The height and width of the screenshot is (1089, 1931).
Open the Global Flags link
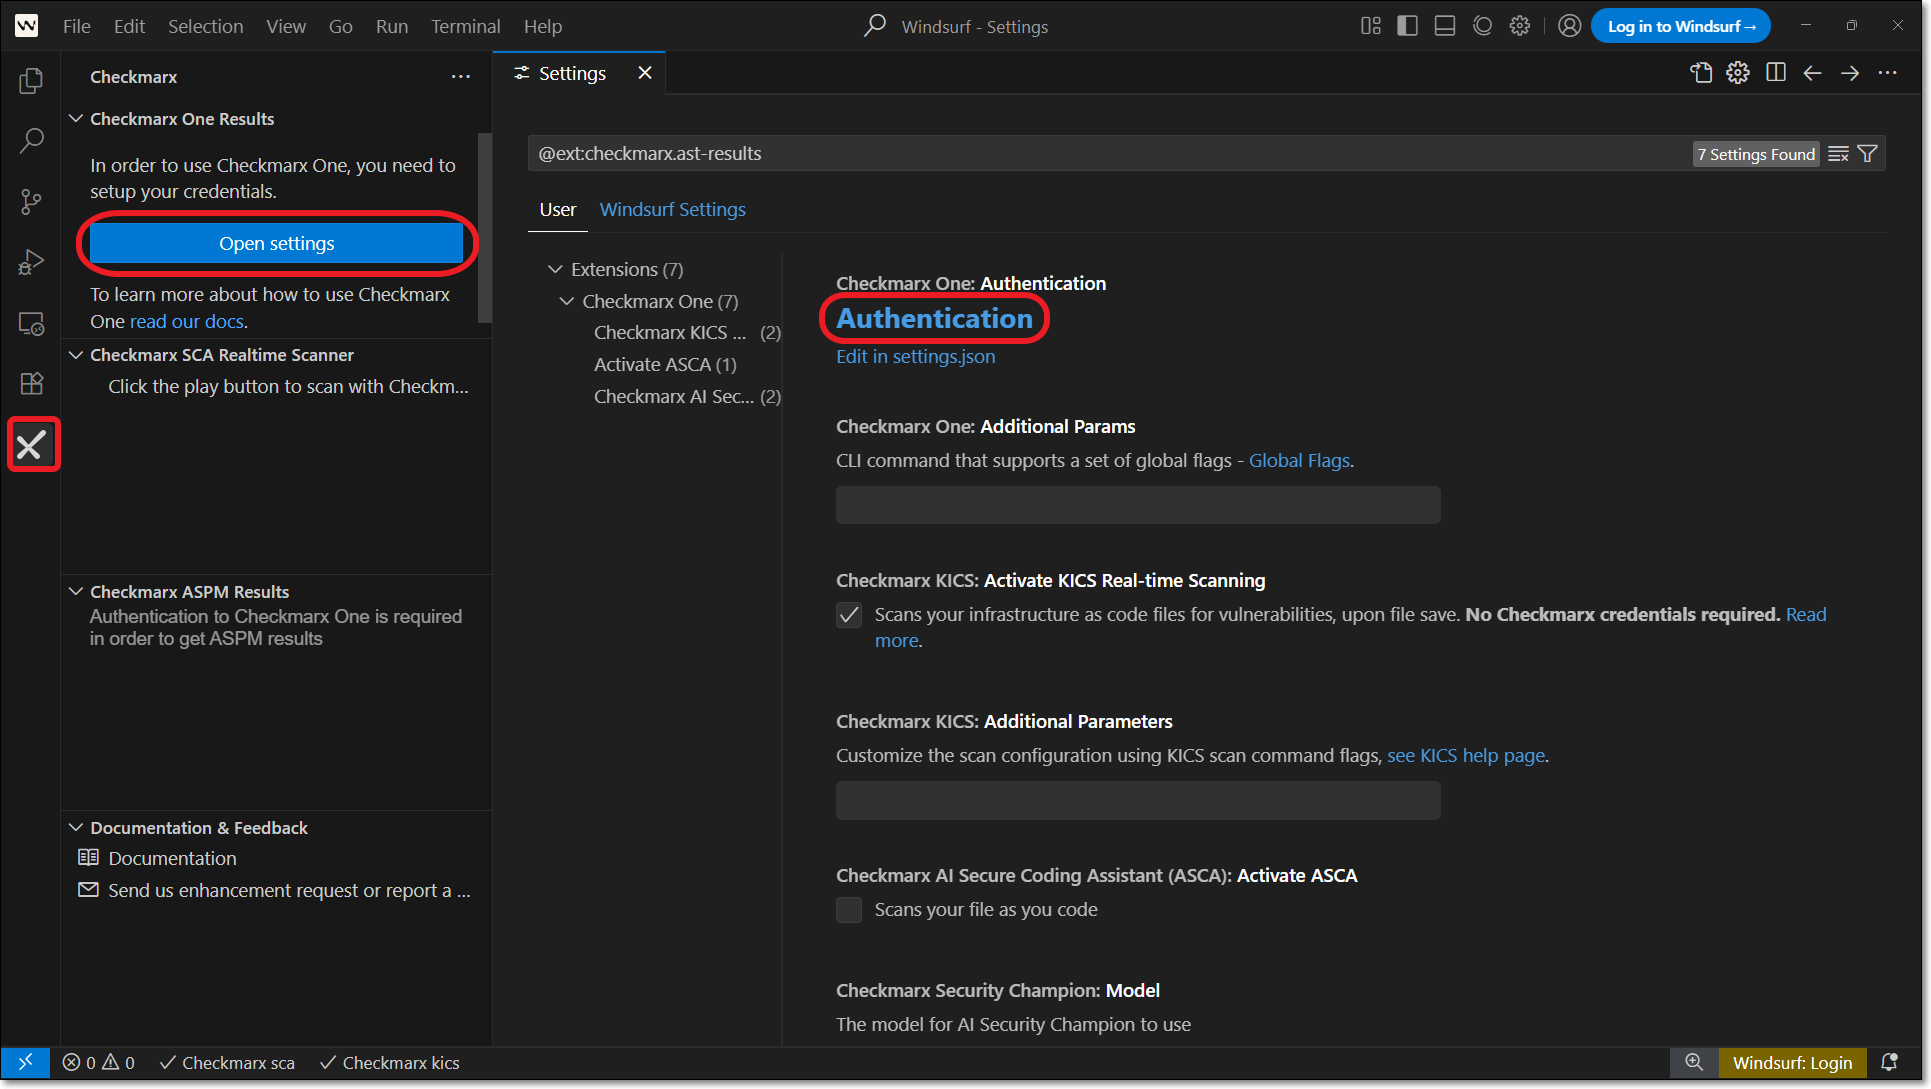click(1299, 461)
